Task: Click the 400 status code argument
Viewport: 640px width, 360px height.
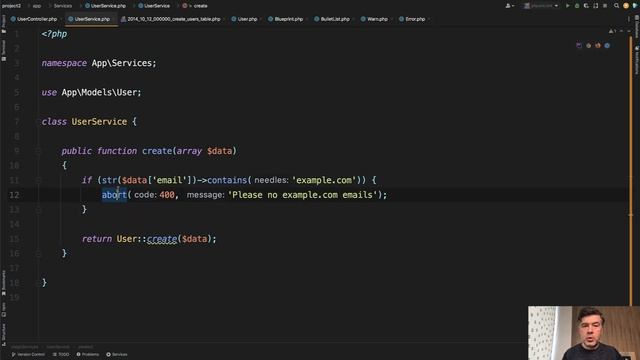Action: (x=167, y=195)
